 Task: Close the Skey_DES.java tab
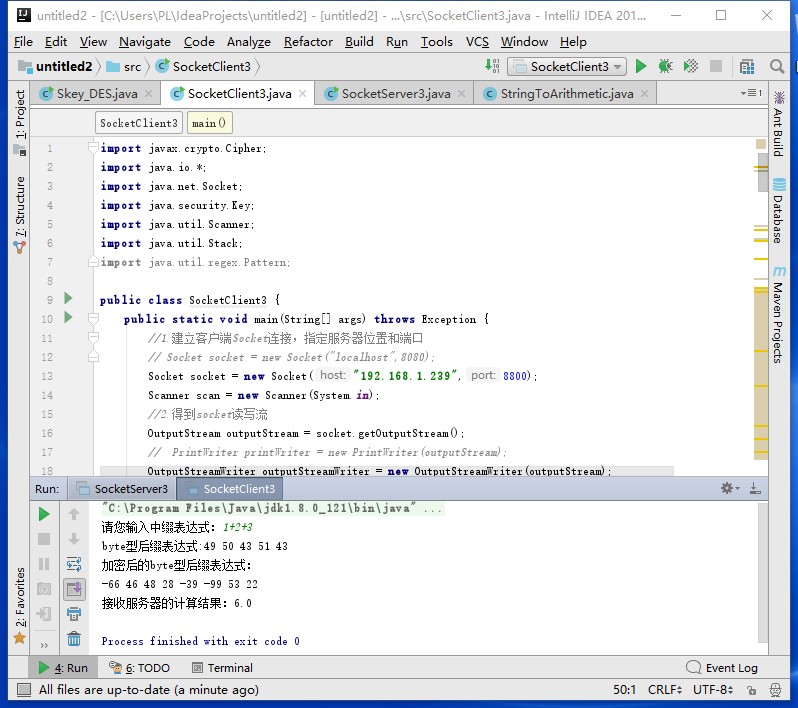tap(149, 94)
